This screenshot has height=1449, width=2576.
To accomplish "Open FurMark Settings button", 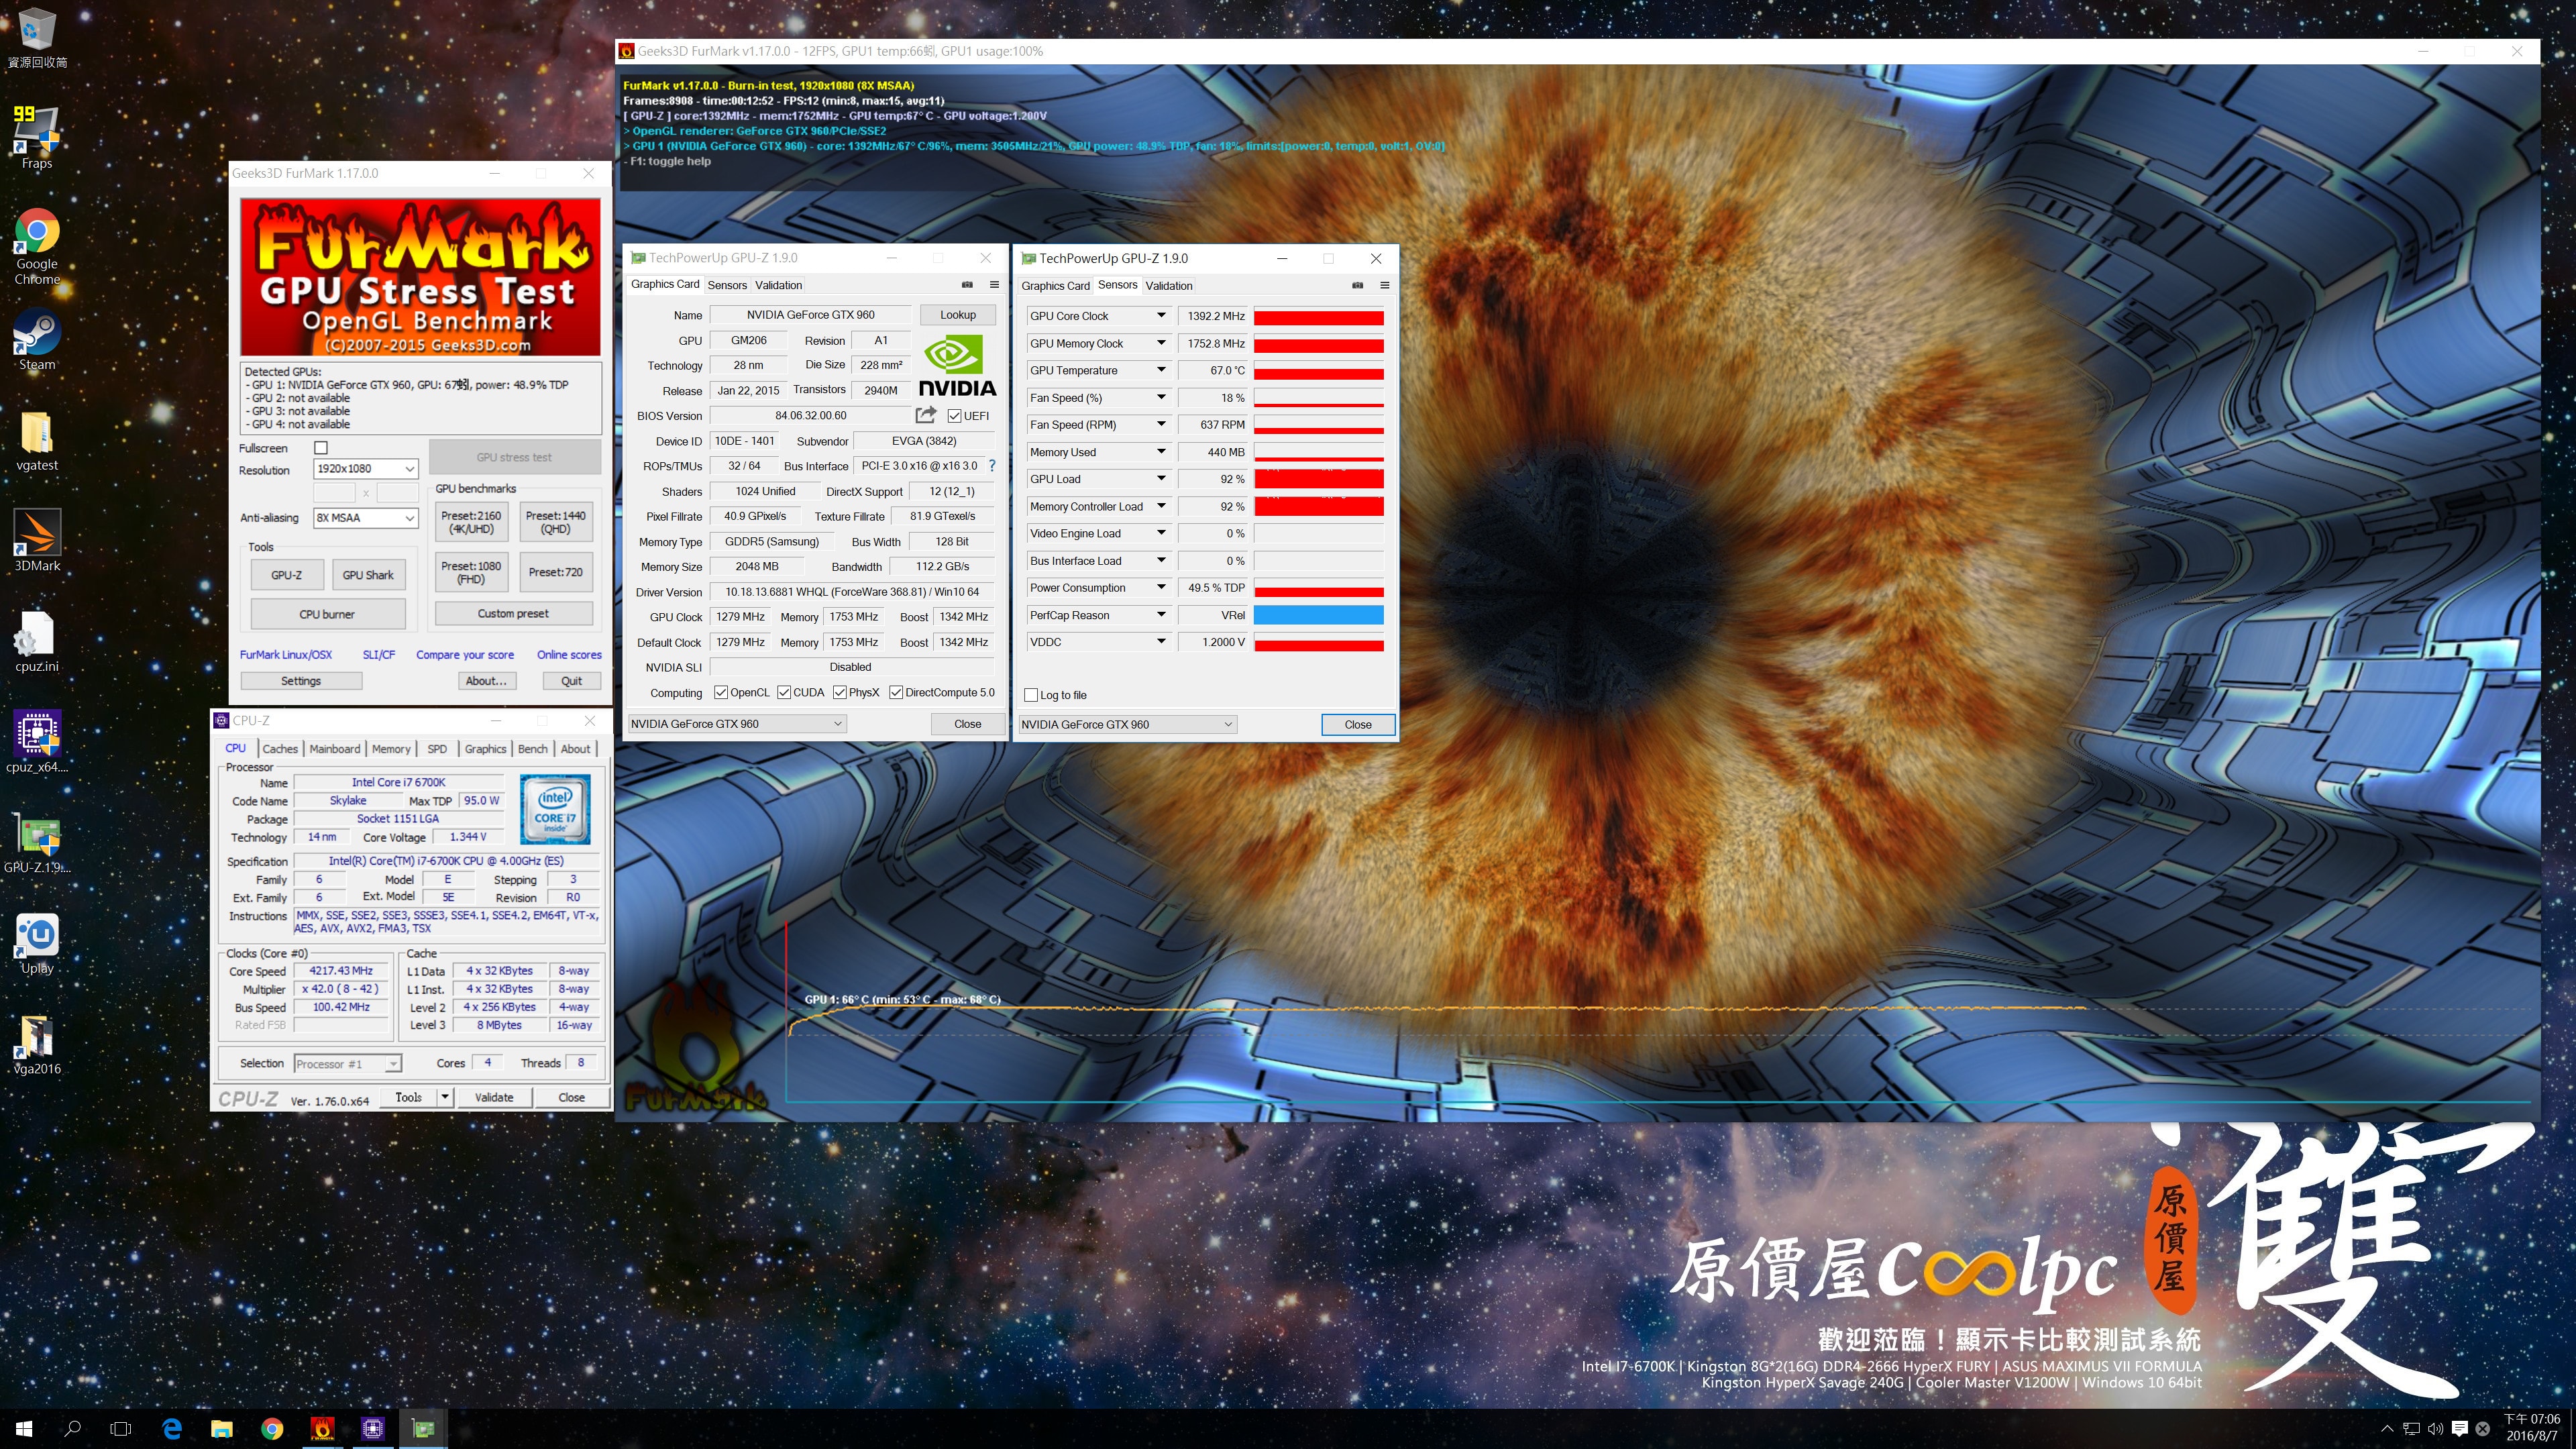I will point(301,681).
